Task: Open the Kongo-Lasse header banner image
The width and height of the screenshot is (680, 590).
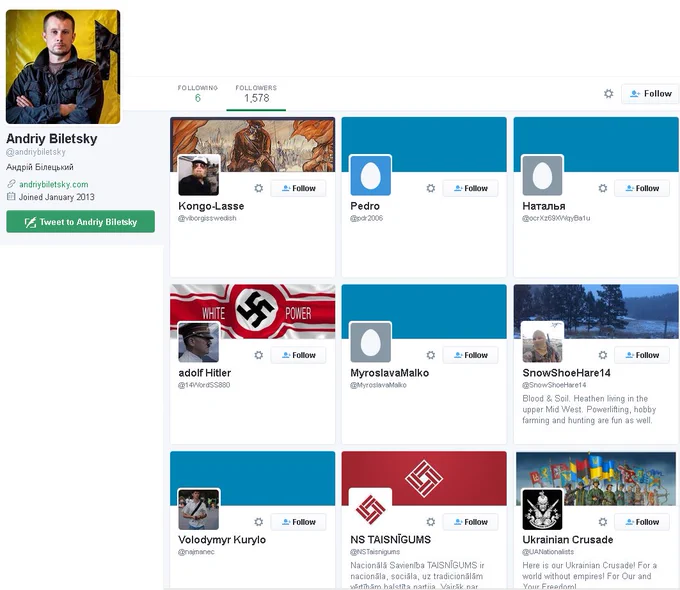Action: (252, 144)
